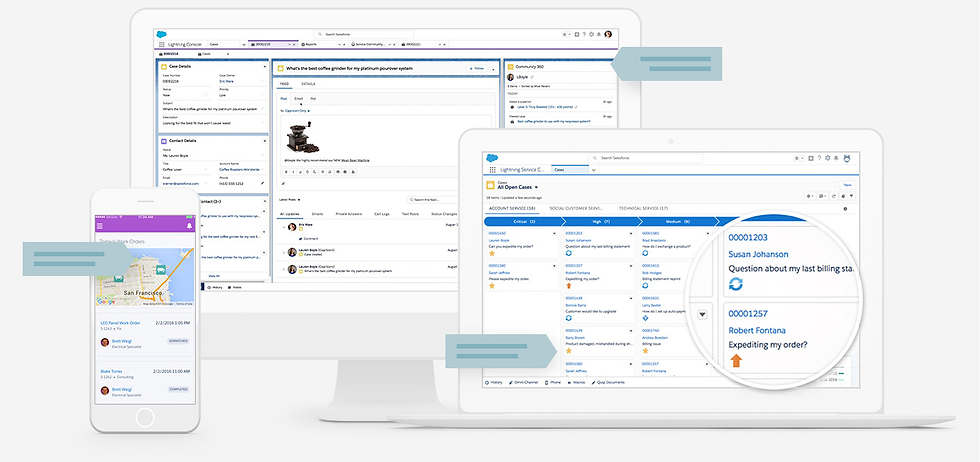
Task: Click the coffee grinder image in the post
Action: point(304,138)
